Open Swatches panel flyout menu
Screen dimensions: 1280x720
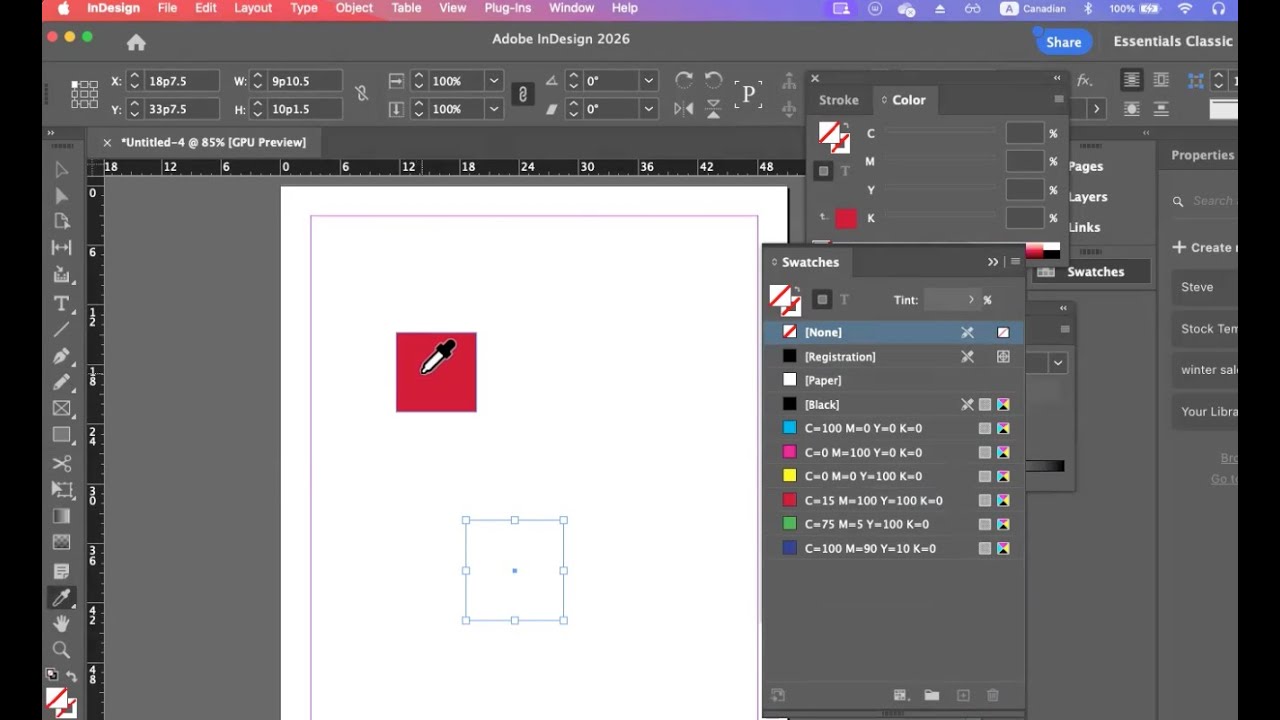[x=1015, y=262]
